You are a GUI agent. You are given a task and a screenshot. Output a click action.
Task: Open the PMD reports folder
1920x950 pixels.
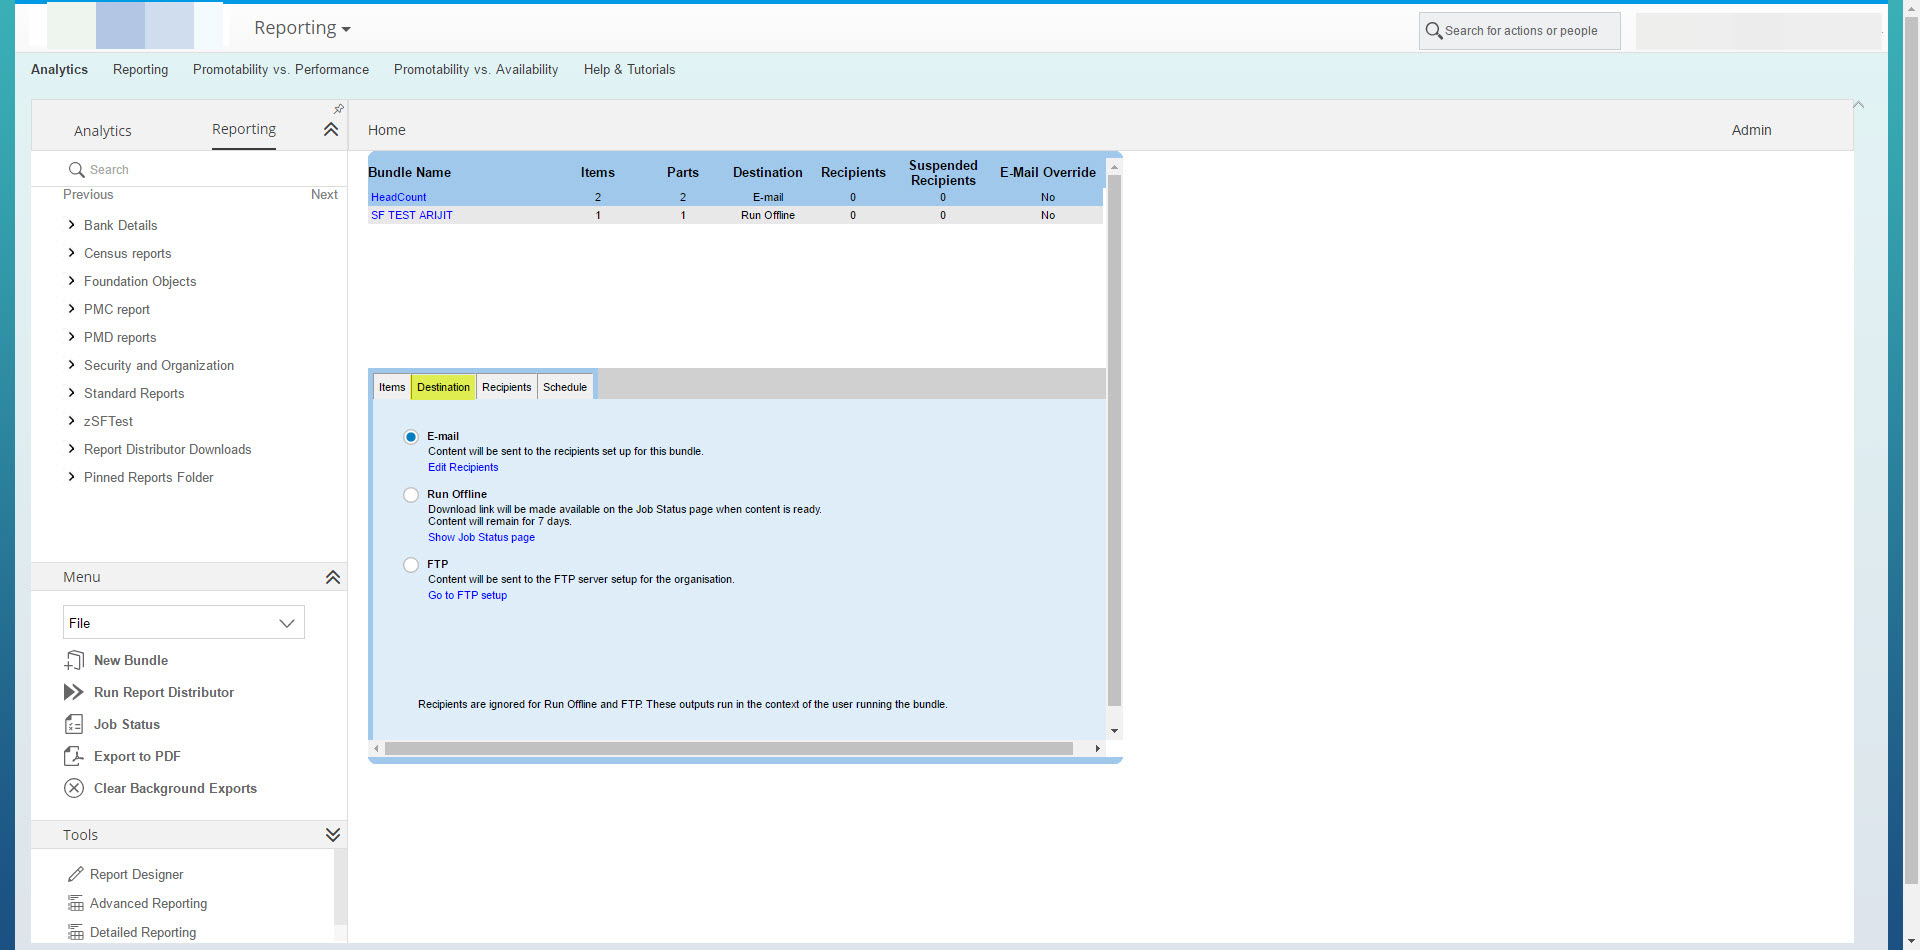pos(120,337)
